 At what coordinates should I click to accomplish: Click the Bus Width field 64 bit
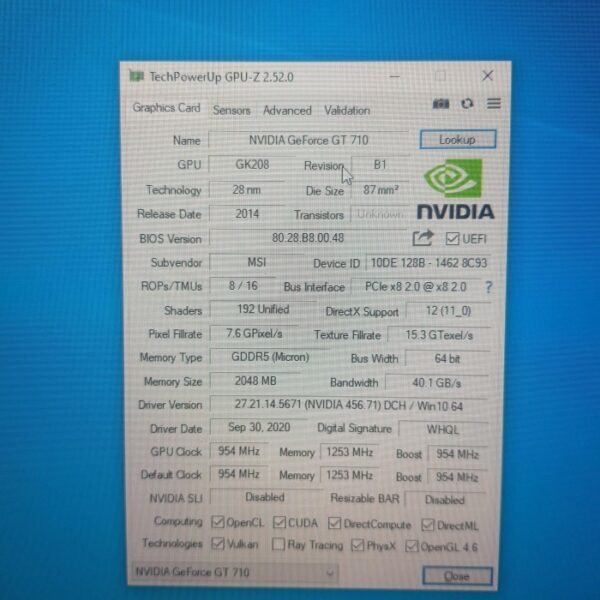447,359
